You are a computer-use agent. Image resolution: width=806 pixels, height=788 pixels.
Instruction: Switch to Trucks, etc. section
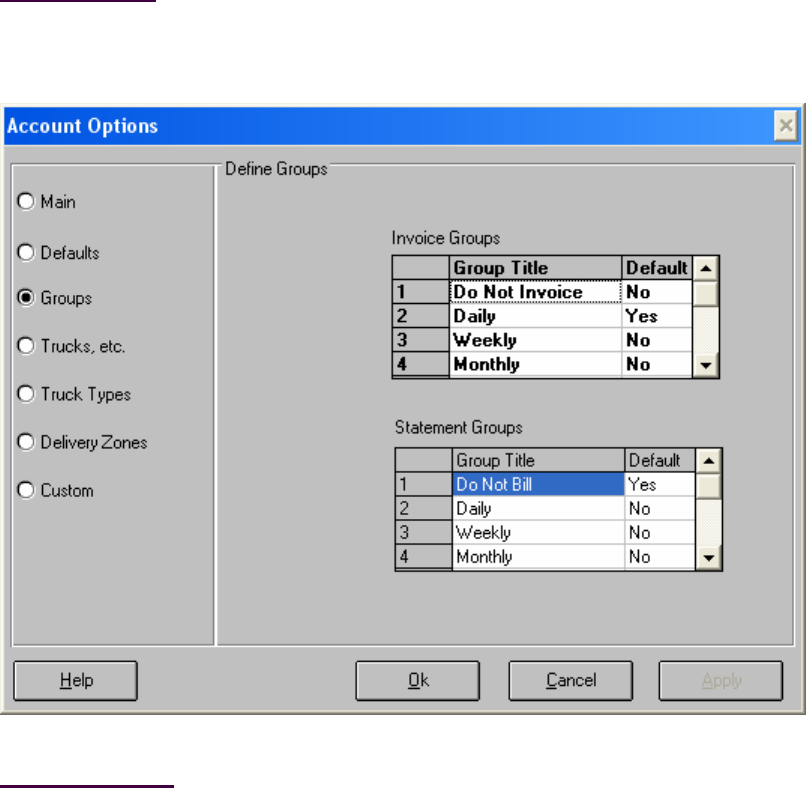pyautogui.click(x=27, y=346)
